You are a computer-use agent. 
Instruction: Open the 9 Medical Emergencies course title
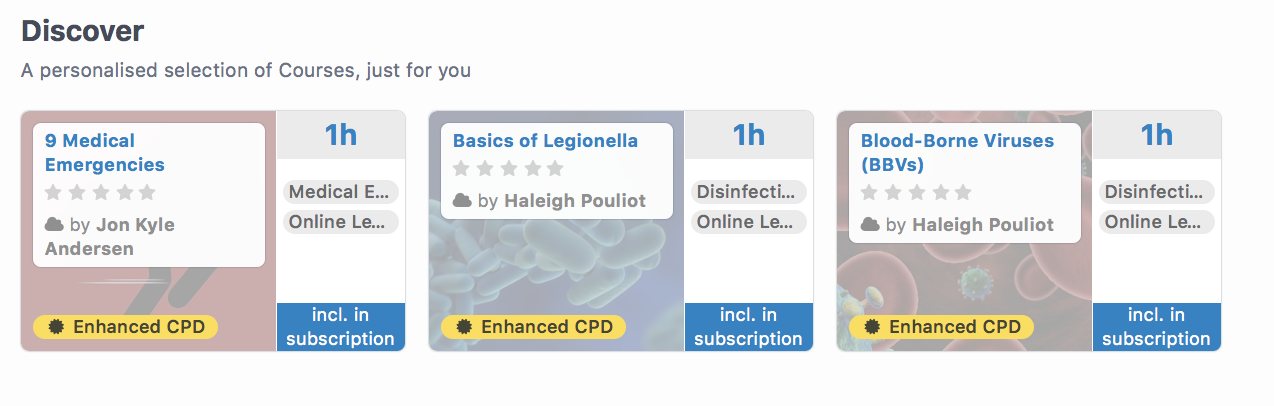click(x=104, y=153)
